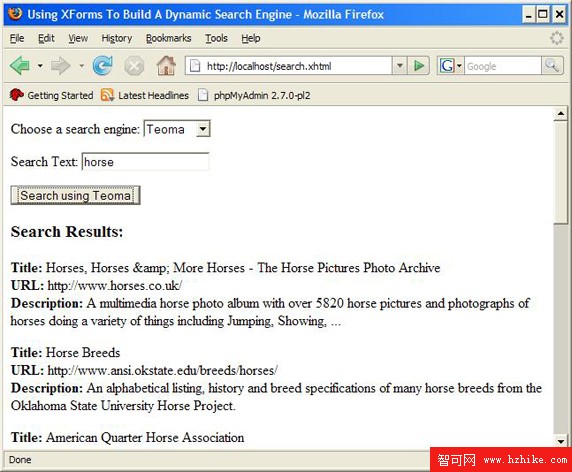572x472 pixels.
Task: Open the Back history dropdown arrow
Action: [40, 66]
